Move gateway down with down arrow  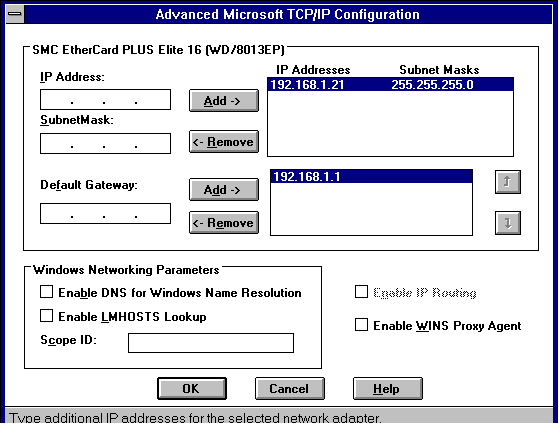pyautogui.click(x=508, y=223)
